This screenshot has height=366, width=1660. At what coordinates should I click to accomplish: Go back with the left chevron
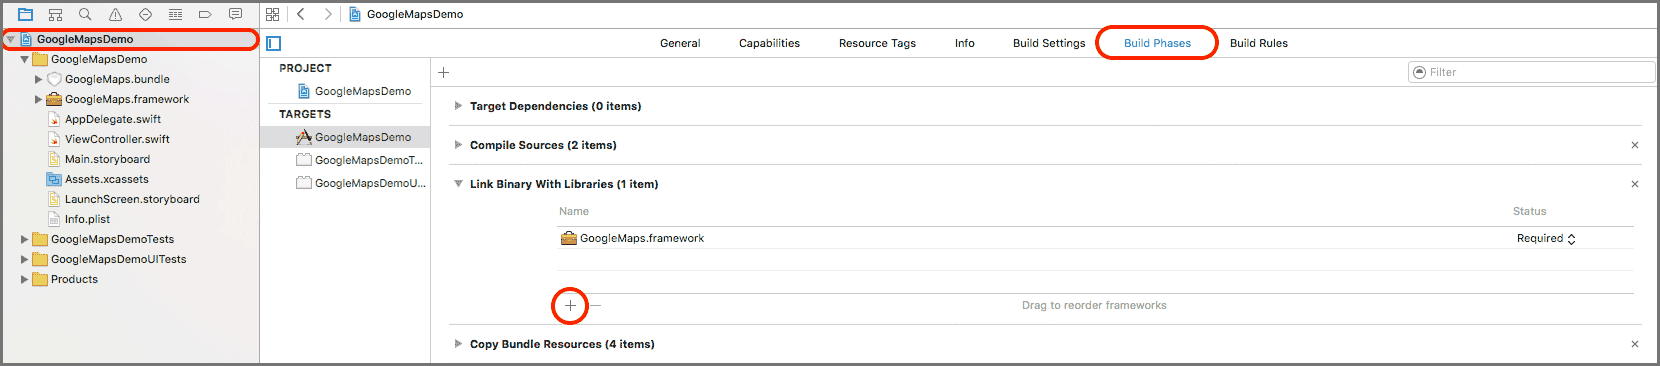click(x=301, y=14)
